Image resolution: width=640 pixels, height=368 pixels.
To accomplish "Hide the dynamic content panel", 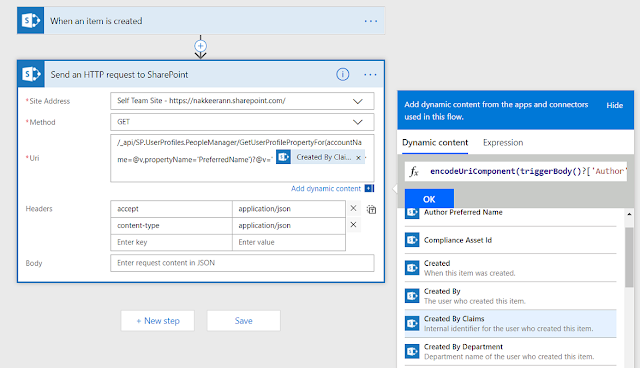I will (x=614, y=105).
